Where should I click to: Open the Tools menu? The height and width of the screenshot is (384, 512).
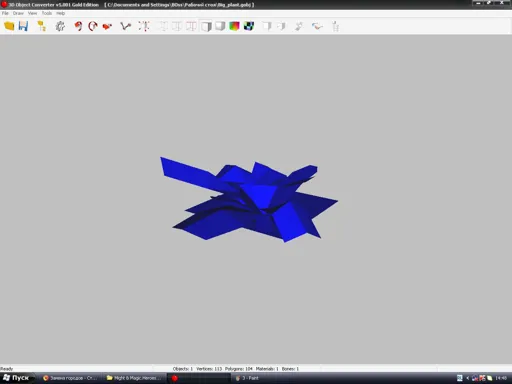pyautogui.click(x=47, y=13)
